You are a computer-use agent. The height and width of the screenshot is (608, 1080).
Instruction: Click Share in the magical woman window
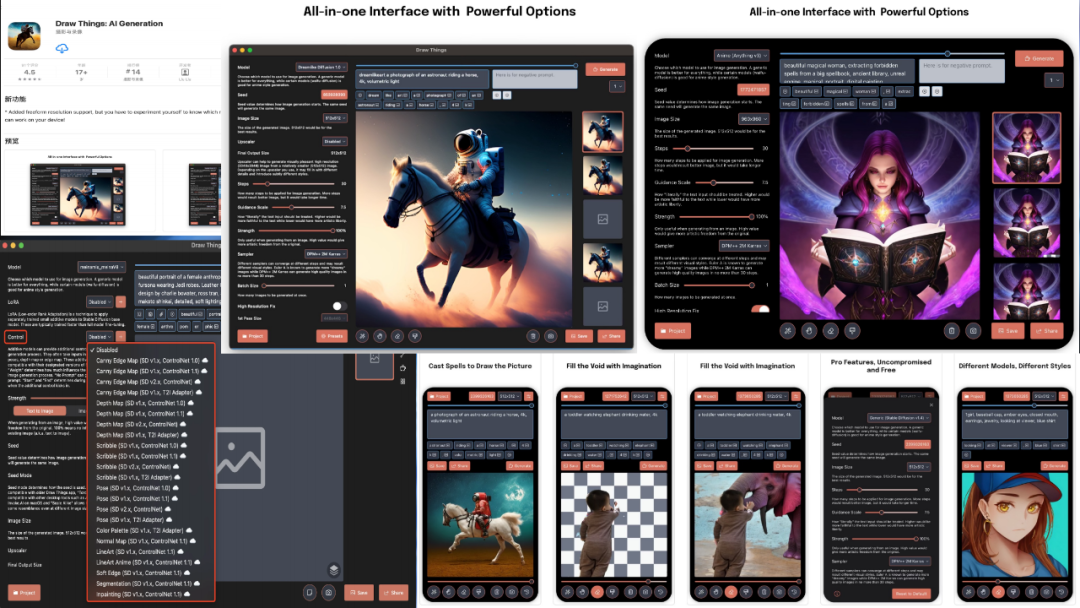click(x=1047, y=331)
